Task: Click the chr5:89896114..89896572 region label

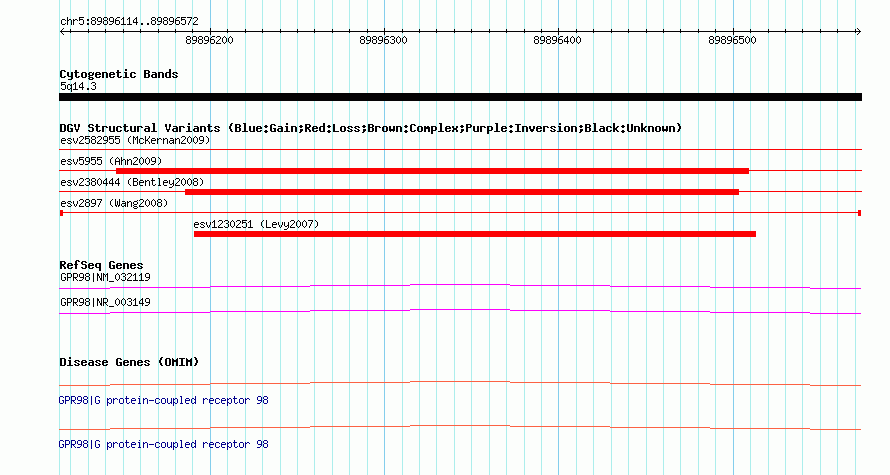Action: tap(129, 22)
